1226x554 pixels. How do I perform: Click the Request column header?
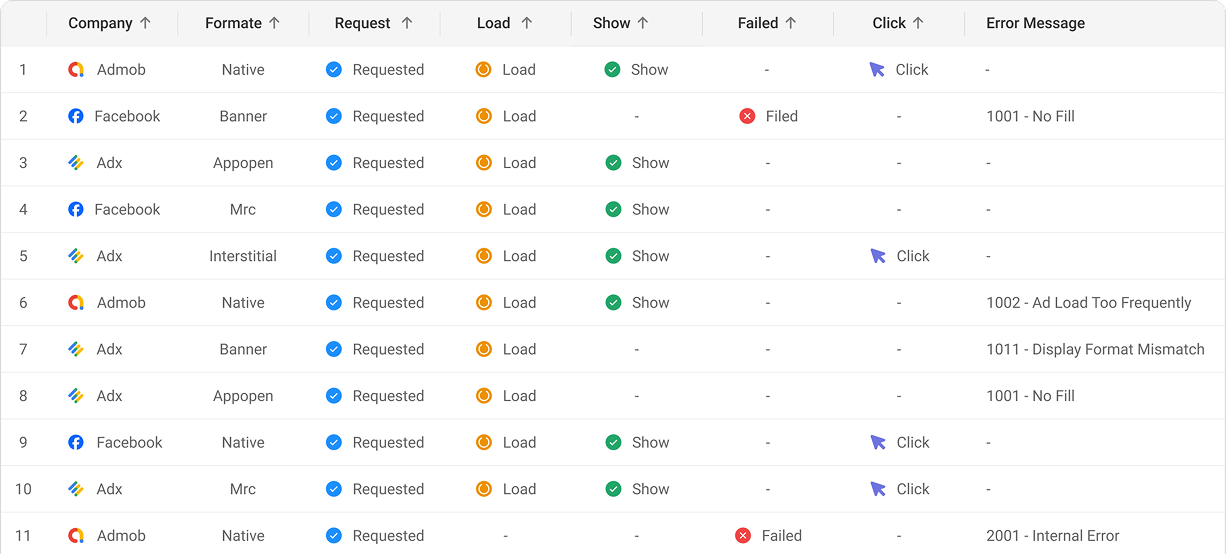363,23
